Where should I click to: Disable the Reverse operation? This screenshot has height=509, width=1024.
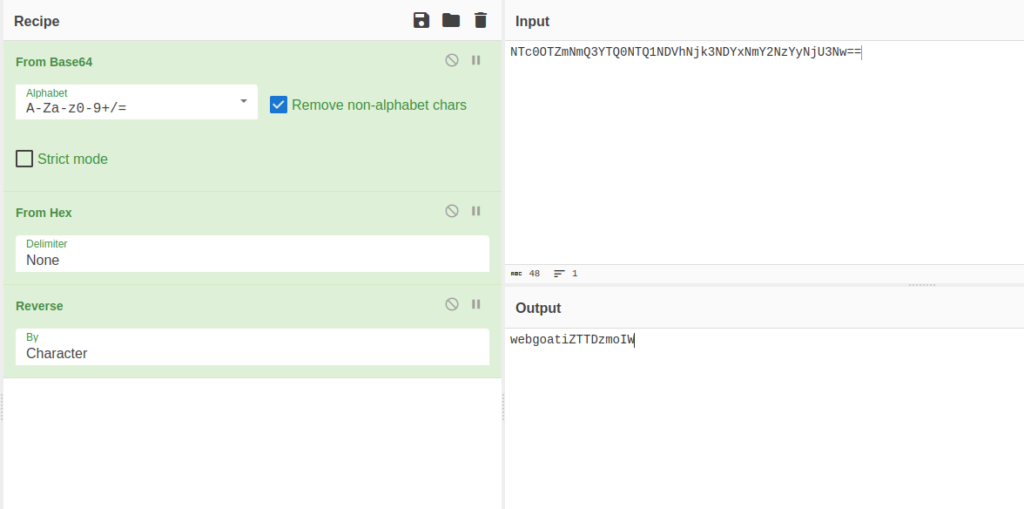[x=452, y=304]
